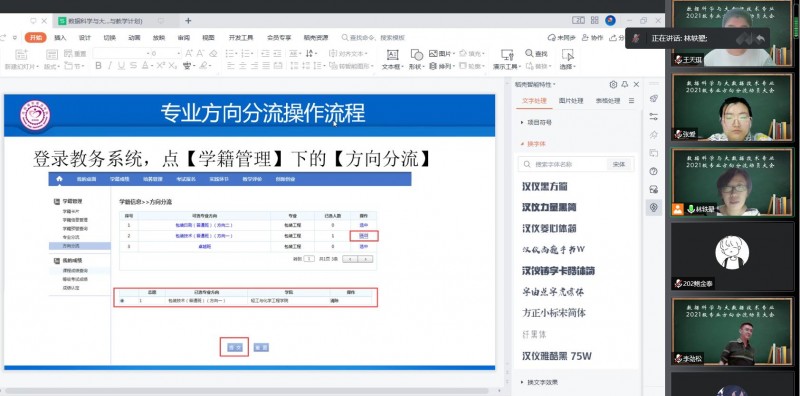
Task: Toggle strikethrough text formatting
Action: coord(133,65)
